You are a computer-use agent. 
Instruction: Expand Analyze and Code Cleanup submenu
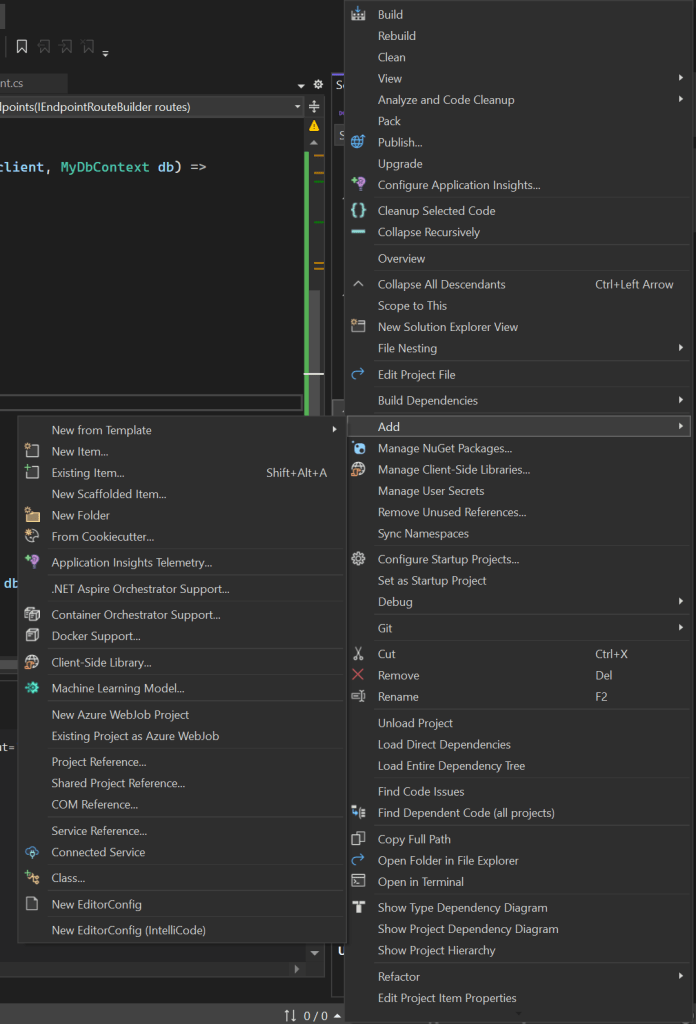coord(680,99)
